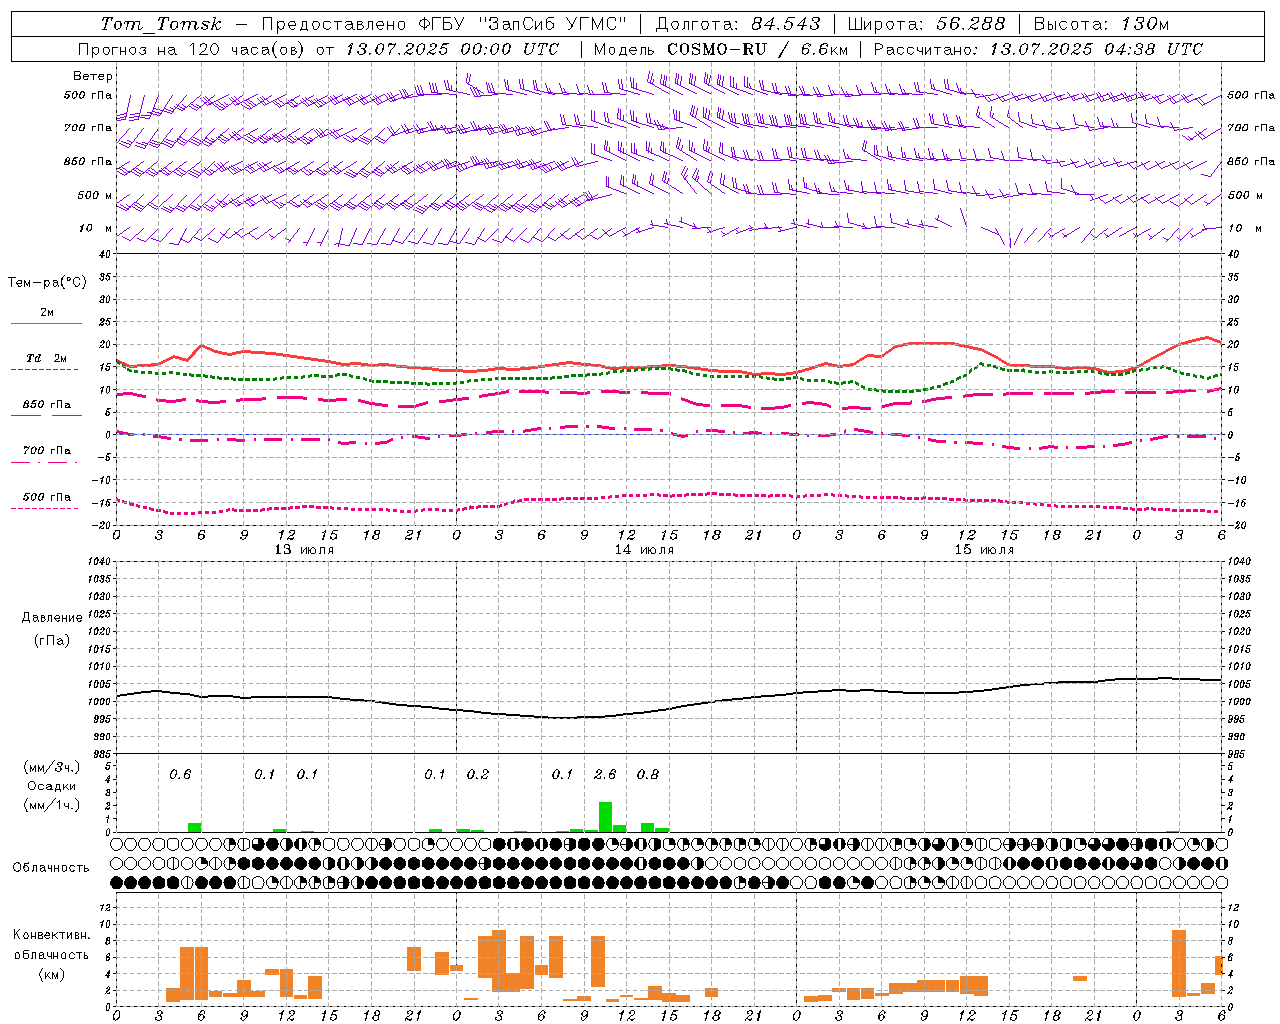Image resolution: width=1280 pixels, height=1024 pixels.
Task: Click the 0.8 precipitation amount
Action: [x=648, y=774]
